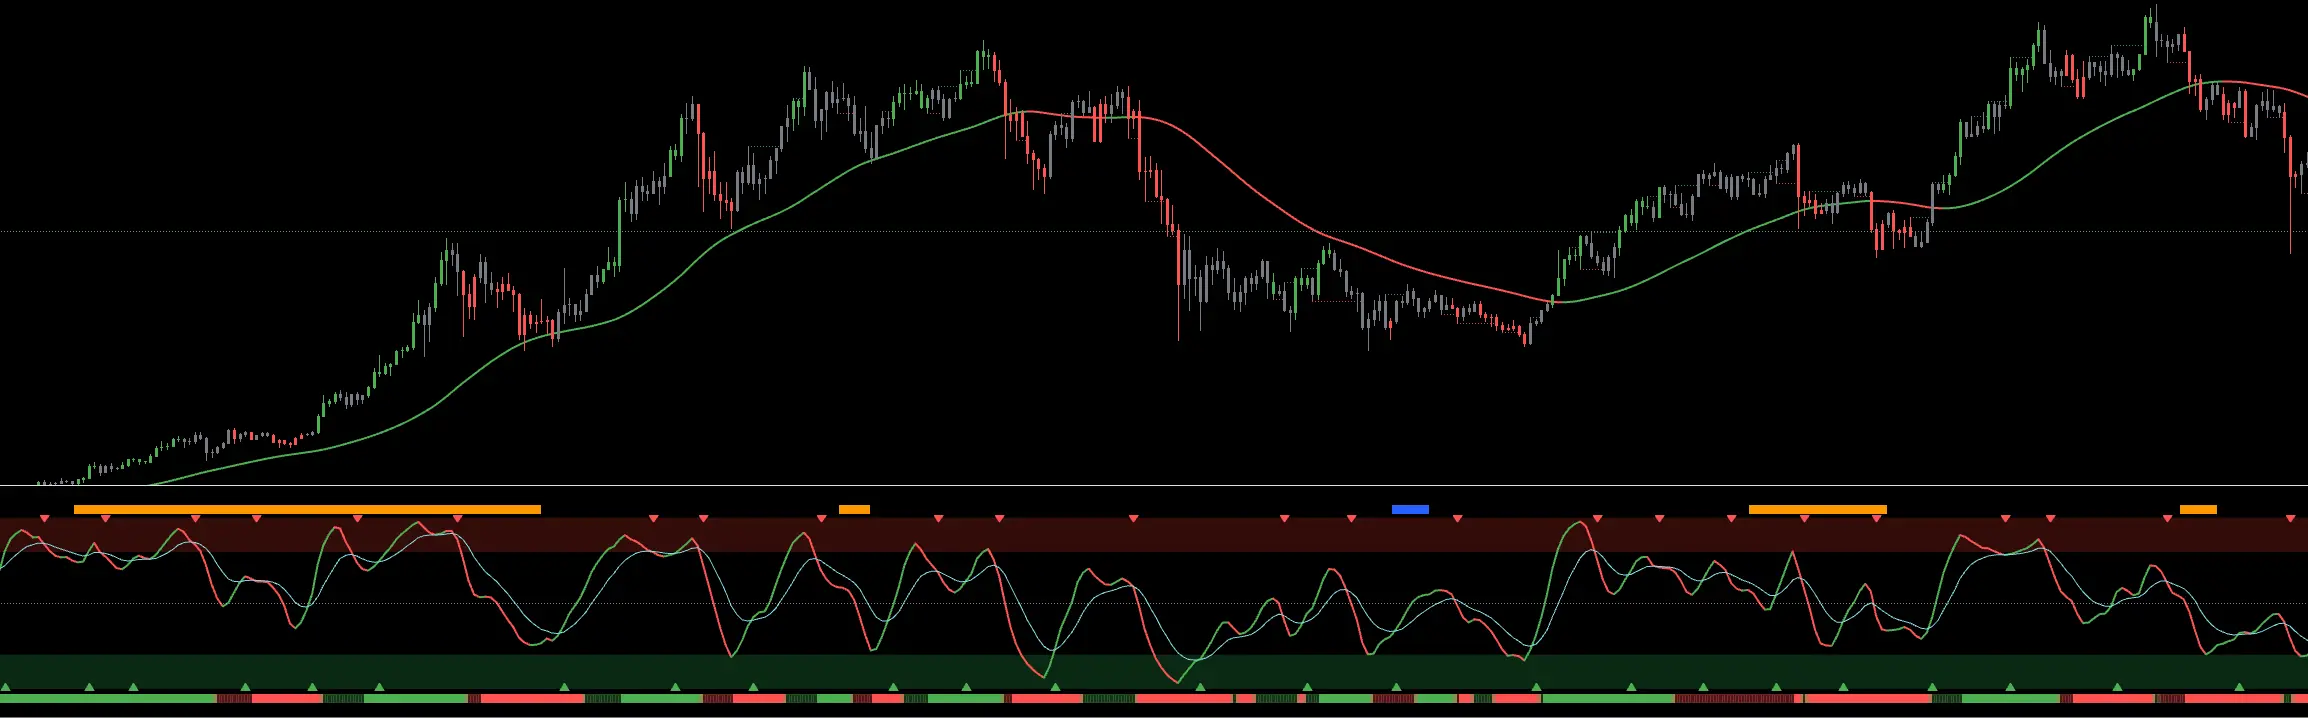Click the blue bar in the signal strip

[x=1410, y=510]
